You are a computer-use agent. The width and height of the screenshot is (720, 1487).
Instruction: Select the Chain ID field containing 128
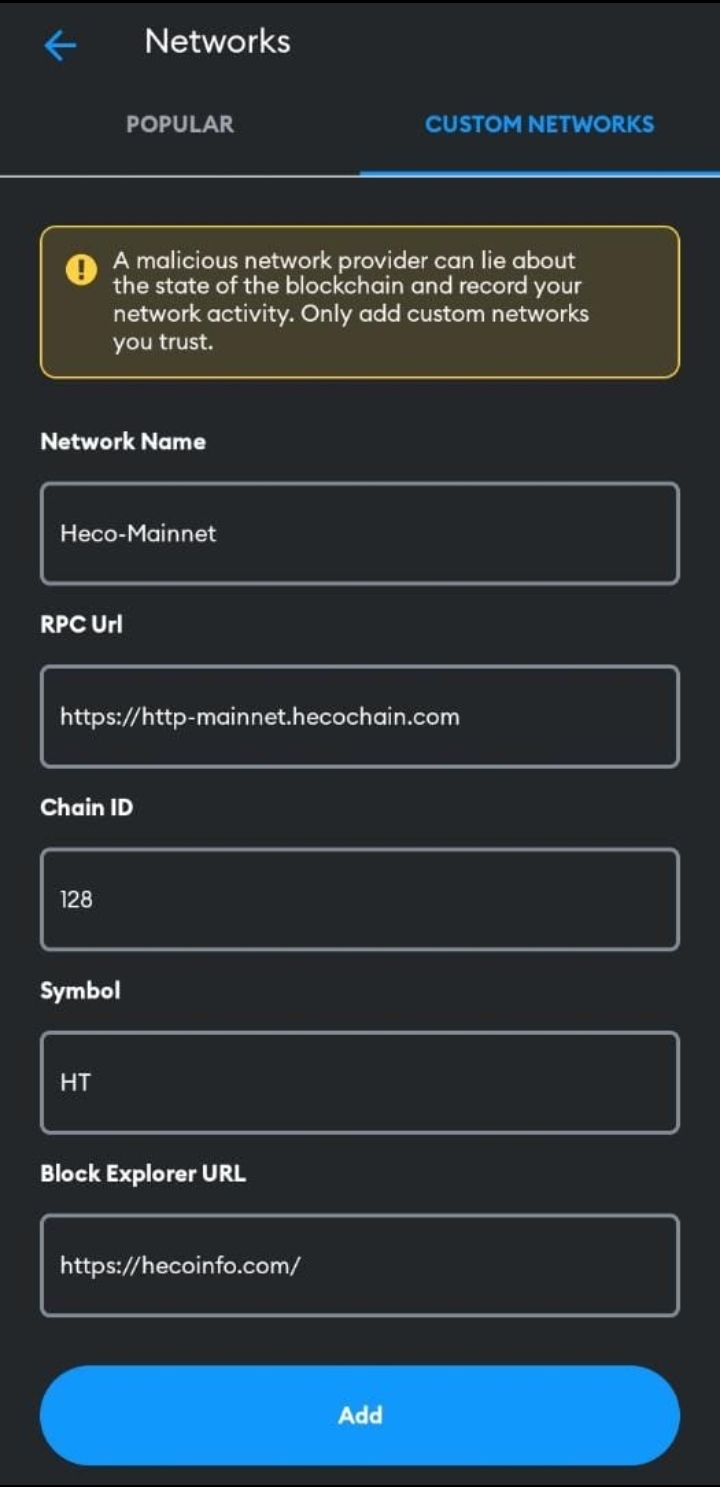(359, 899)
